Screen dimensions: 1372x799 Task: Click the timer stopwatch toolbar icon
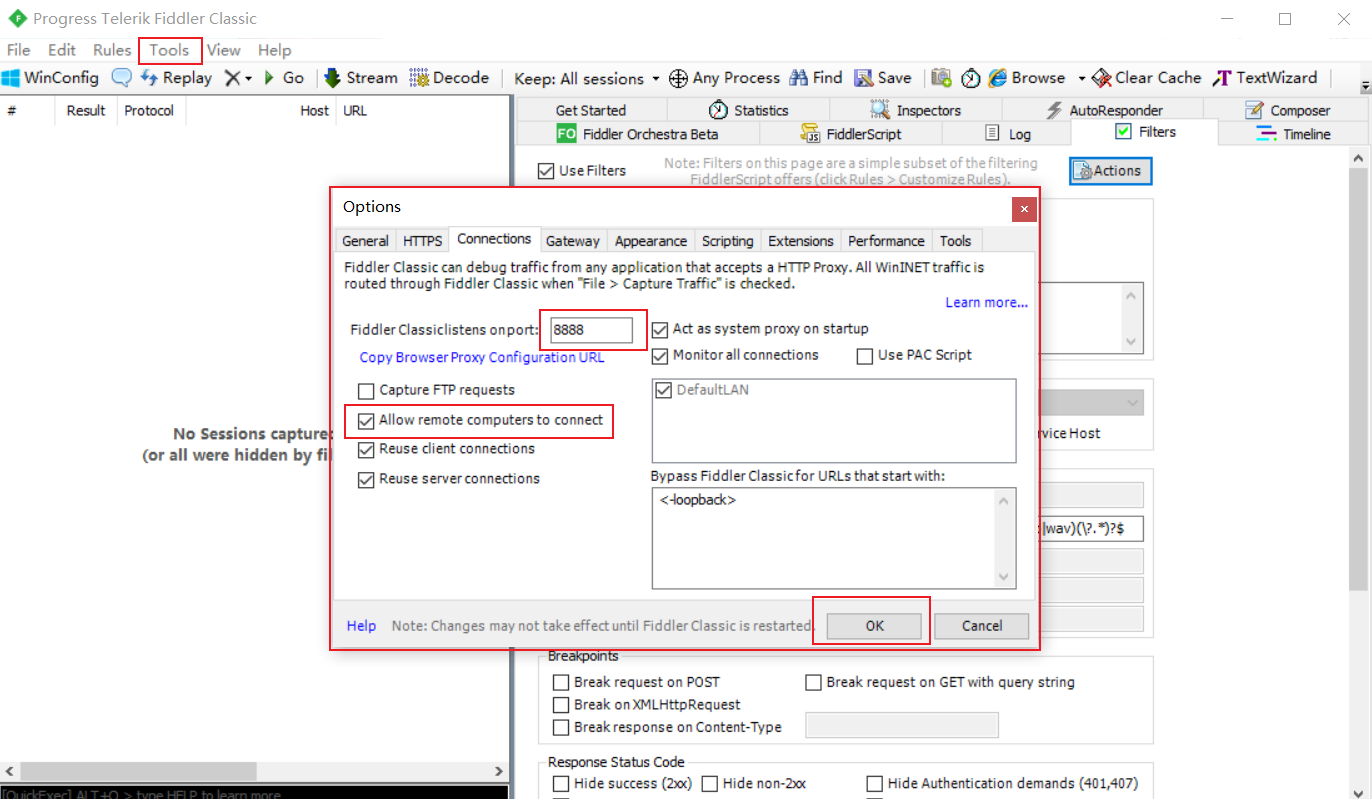[970, 78]
